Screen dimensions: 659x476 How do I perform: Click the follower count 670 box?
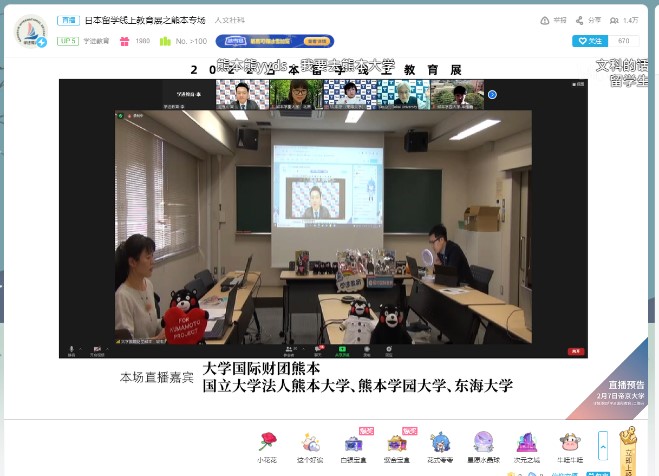(624, 41)
